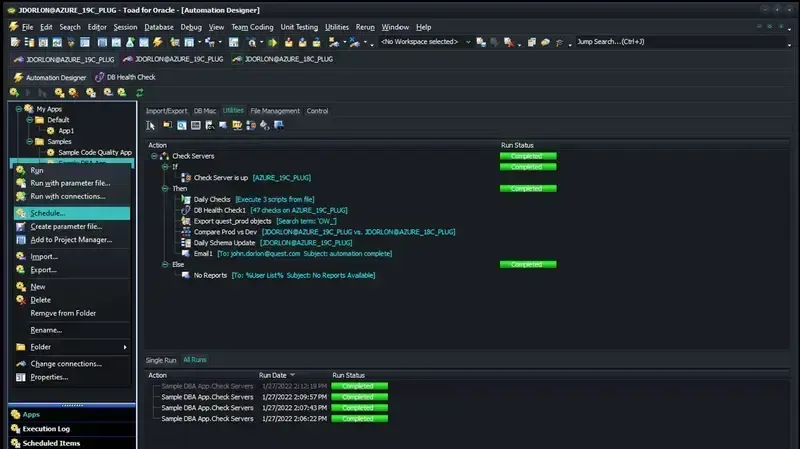Click the delete workspace icon with red X
Viewport: 800px width, 449px height.
point(509,42)
